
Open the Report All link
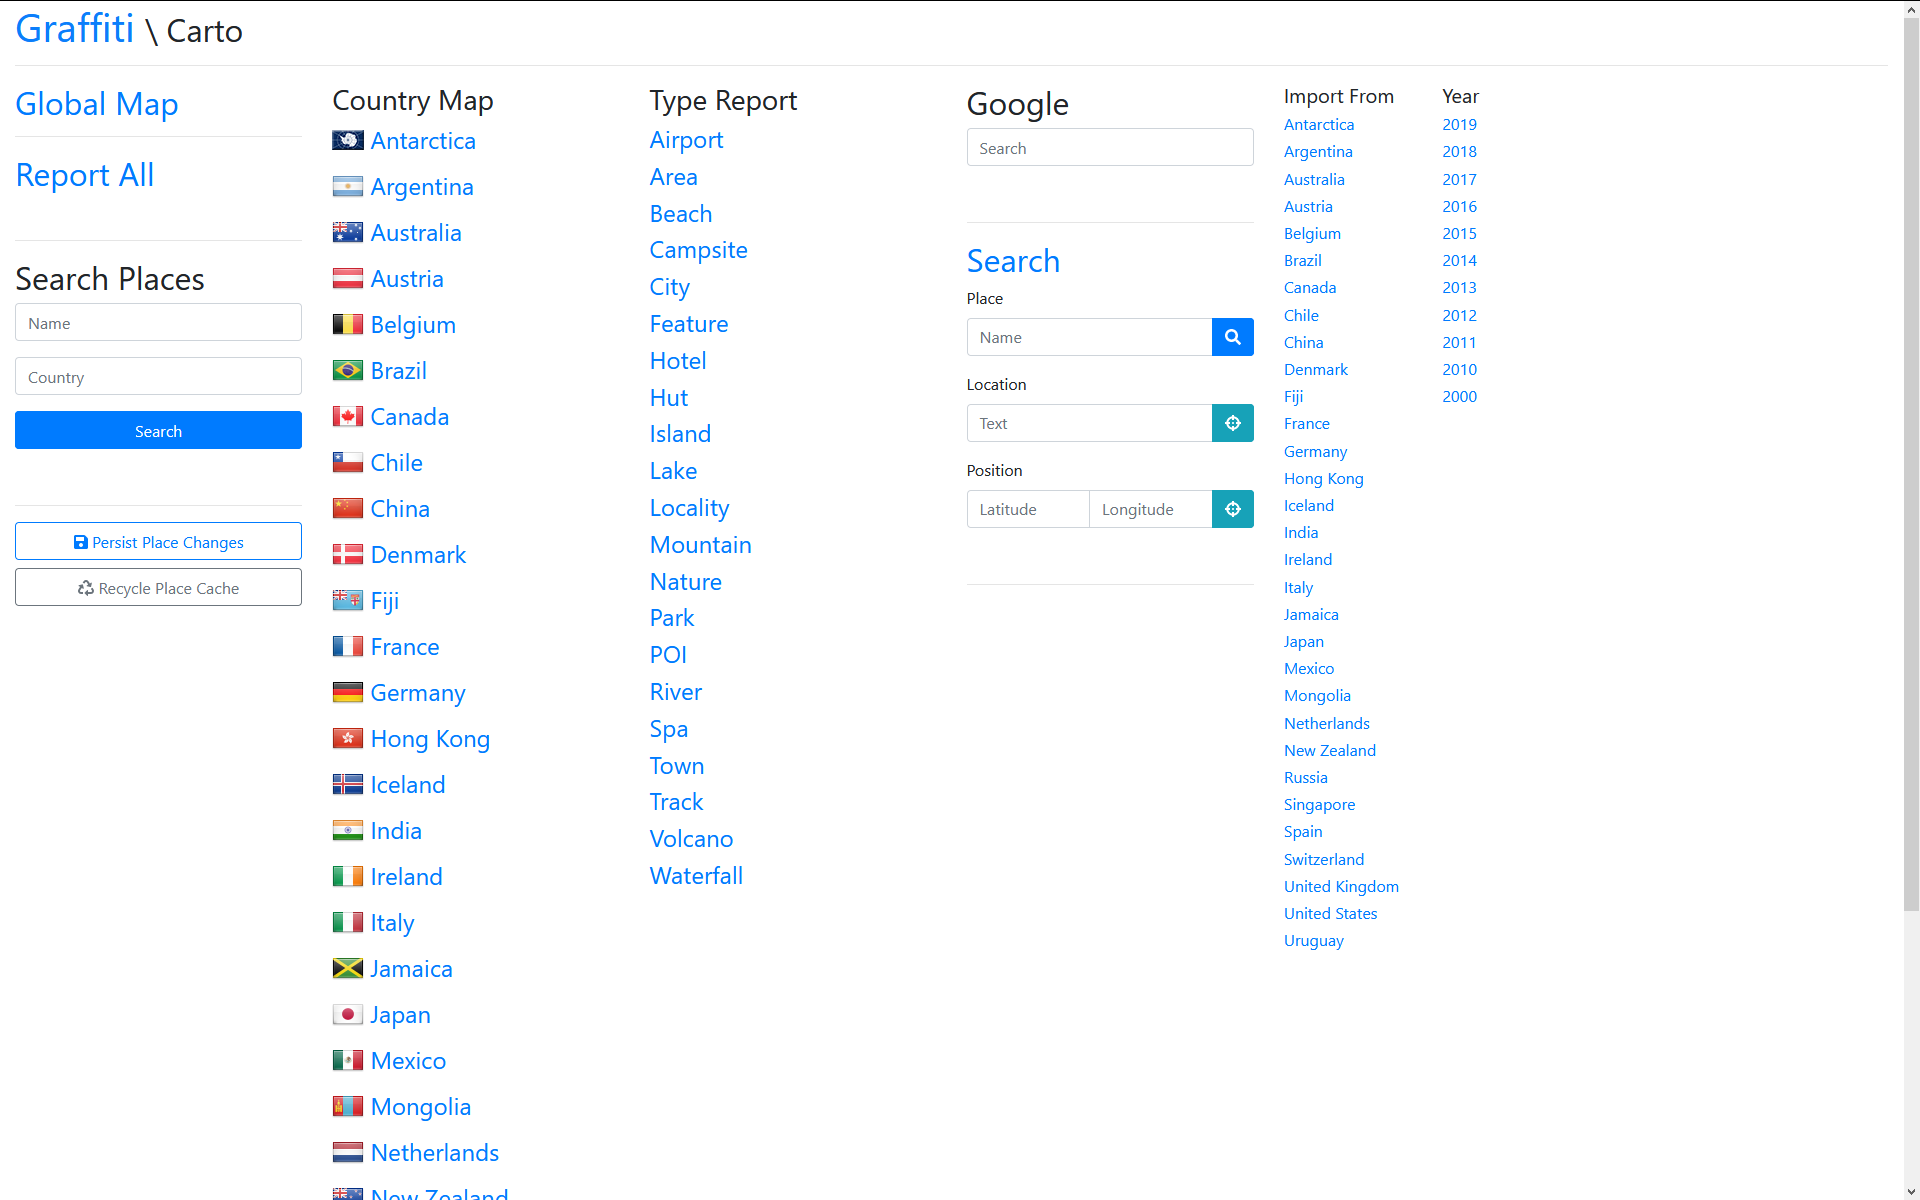tap(85, 175)
